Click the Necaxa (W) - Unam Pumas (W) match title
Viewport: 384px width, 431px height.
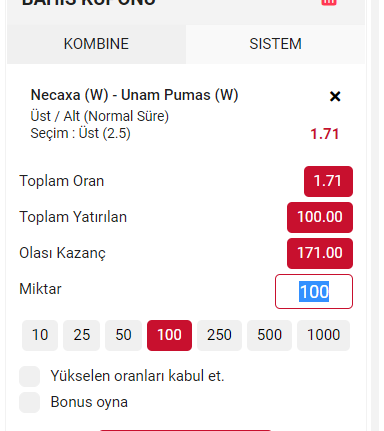click(x=134, y=95)
